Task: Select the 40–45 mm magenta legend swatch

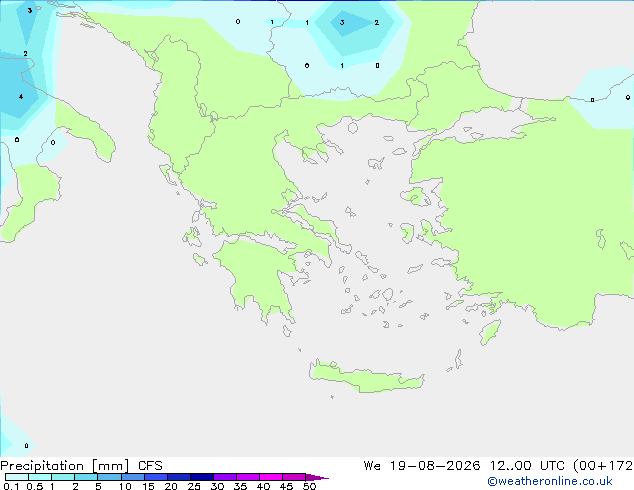Action: click(271, 477)
